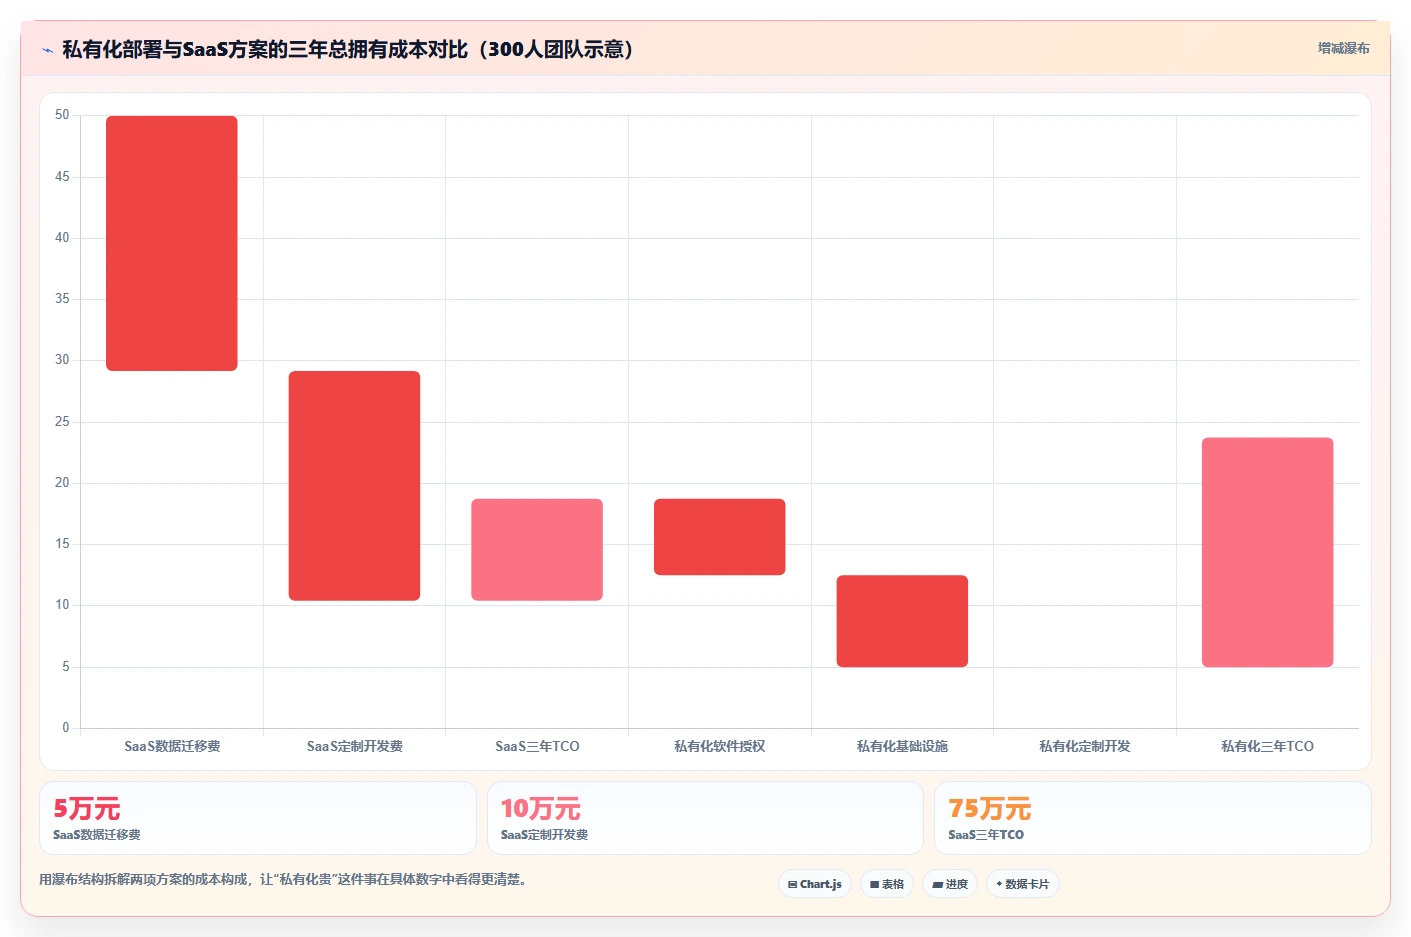Select the SaaS定制开发费 waterfall bar
The width and height of the screenshot is (1411, 937).
click(x=354, y=486)
